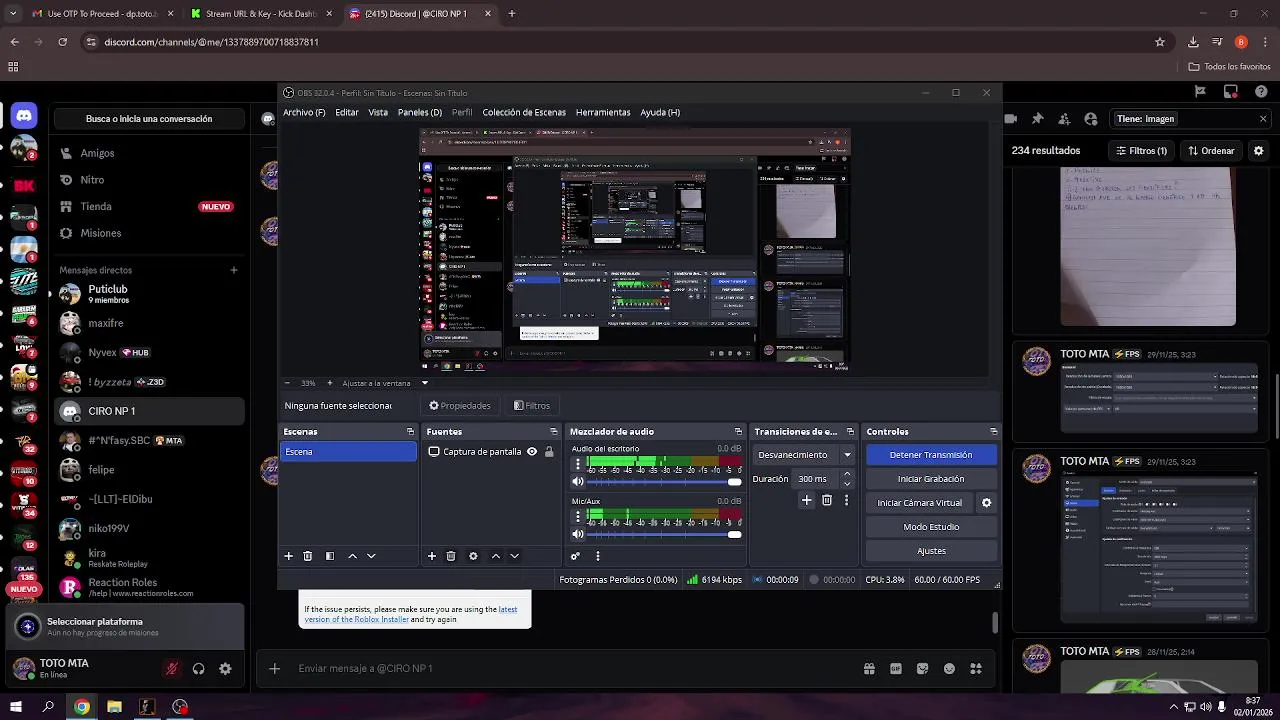Move source up in Fuentes toolbar
The height and width of the screenshot is (720, 1280).
click(x=495, y=556)
